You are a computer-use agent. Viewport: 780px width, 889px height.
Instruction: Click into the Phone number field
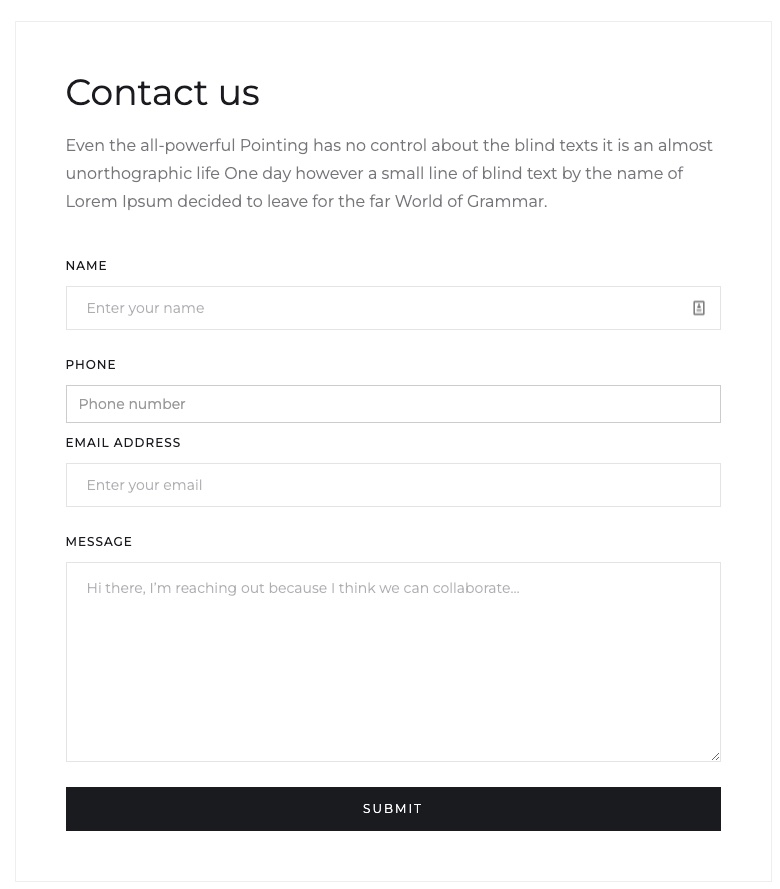pyautogui.click(x=393, y=404)
